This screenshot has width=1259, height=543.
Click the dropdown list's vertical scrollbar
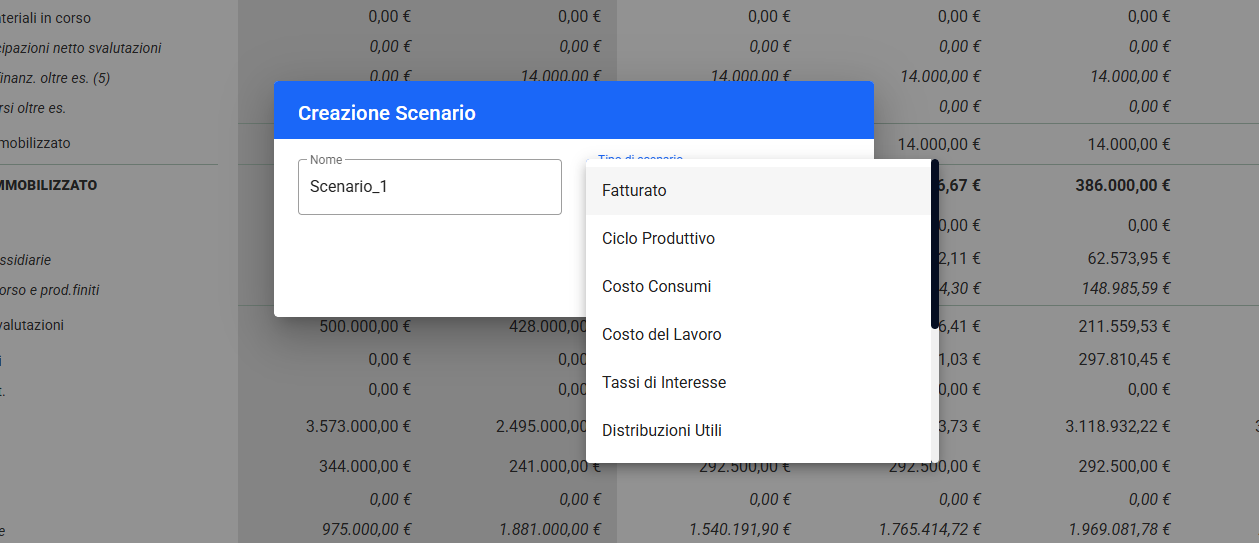(x=935, y=245)
